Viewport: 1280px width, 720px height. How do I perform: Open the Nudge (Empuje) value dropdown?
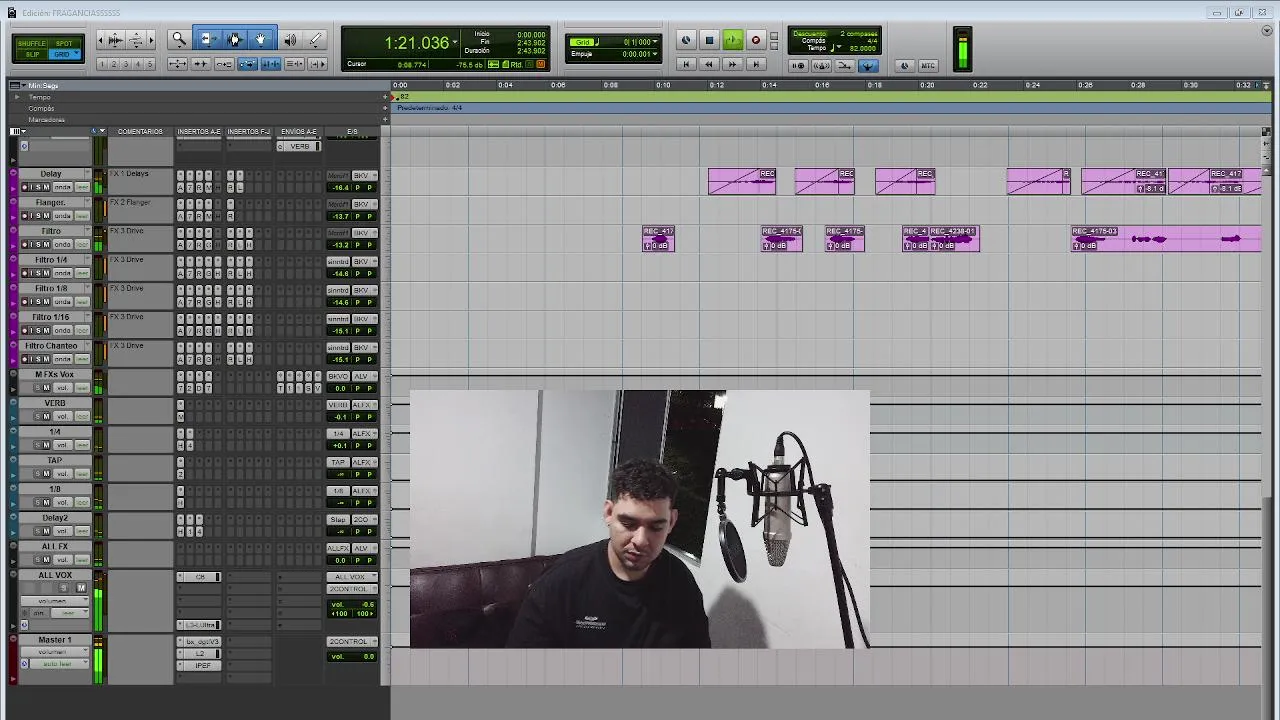click(x=655, y=54)
